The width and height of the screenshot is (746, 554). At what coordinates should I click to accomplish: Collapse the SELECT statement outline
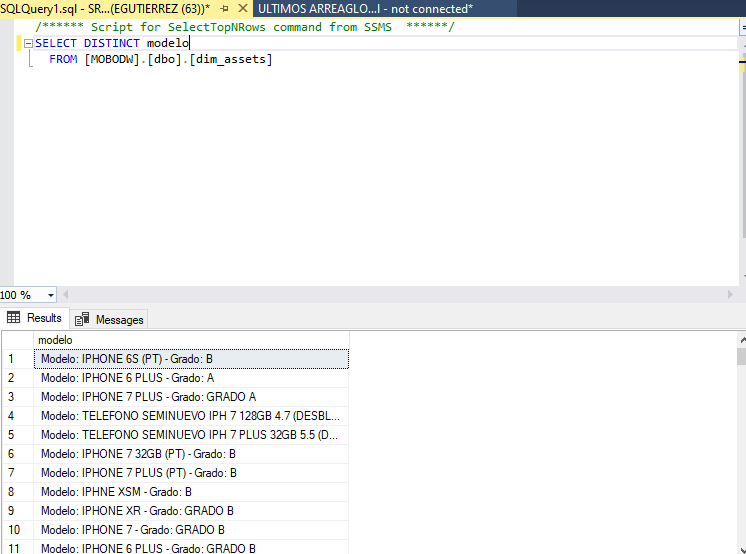coord(28,43)
